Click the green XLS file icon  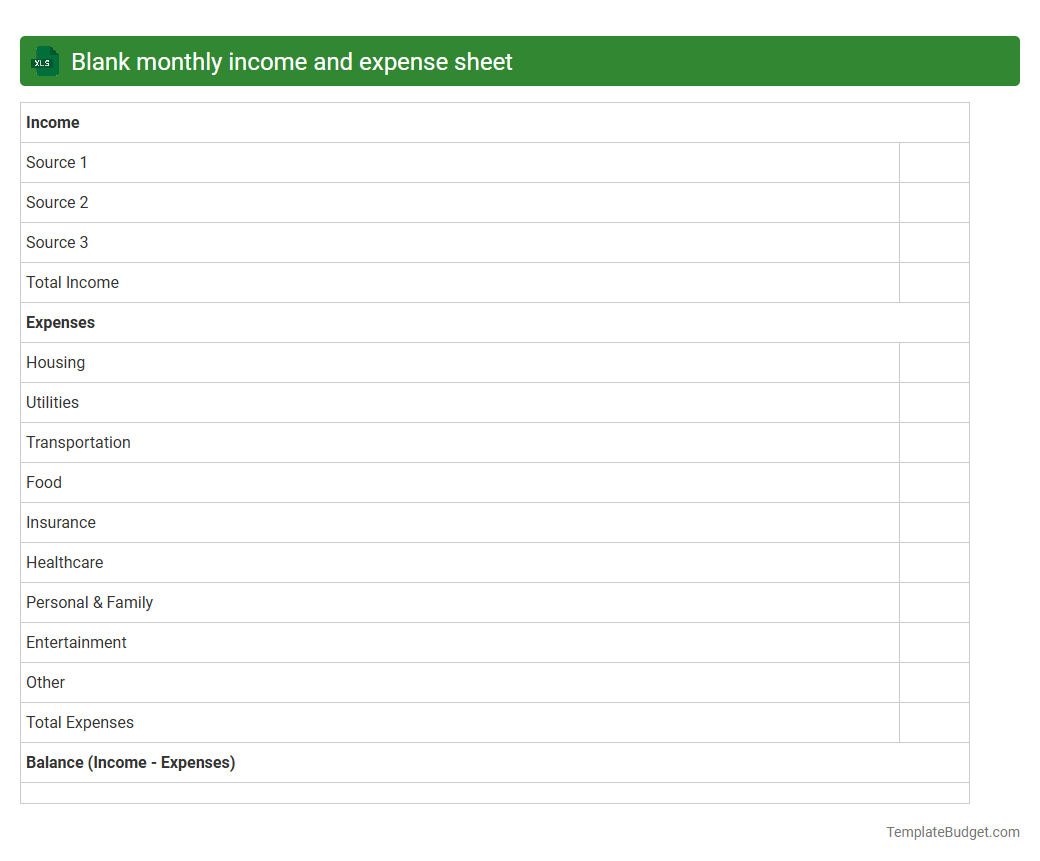coord(44,61)
